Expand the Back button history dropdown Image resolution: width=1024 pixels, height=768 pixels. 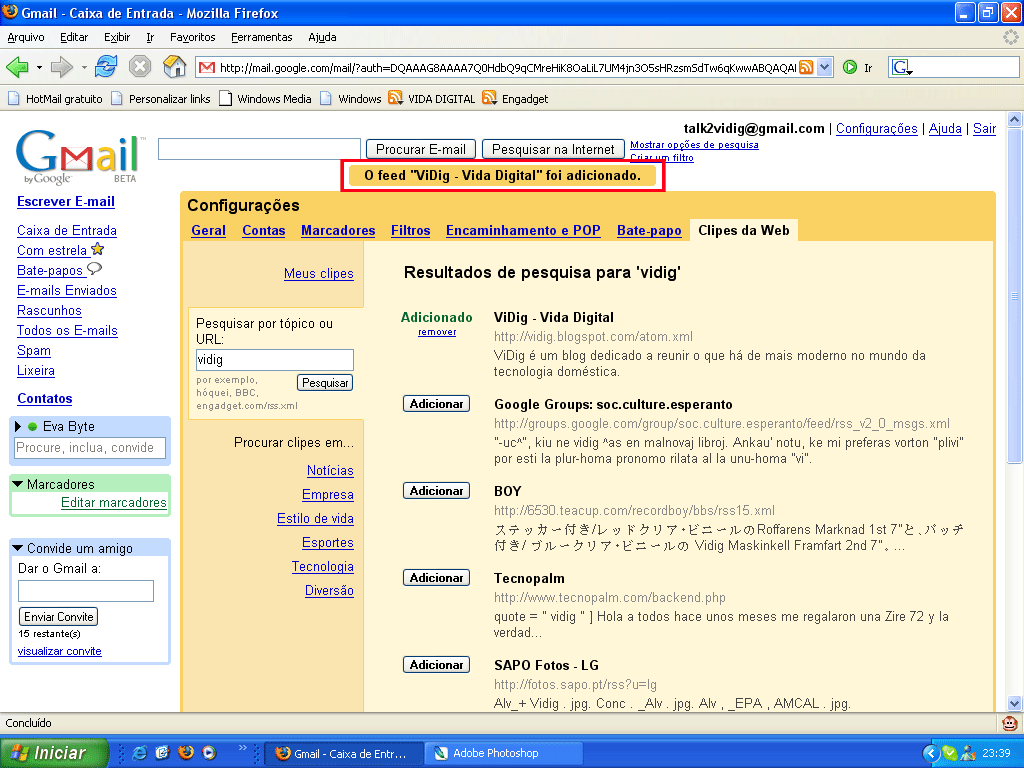[39, 67]
